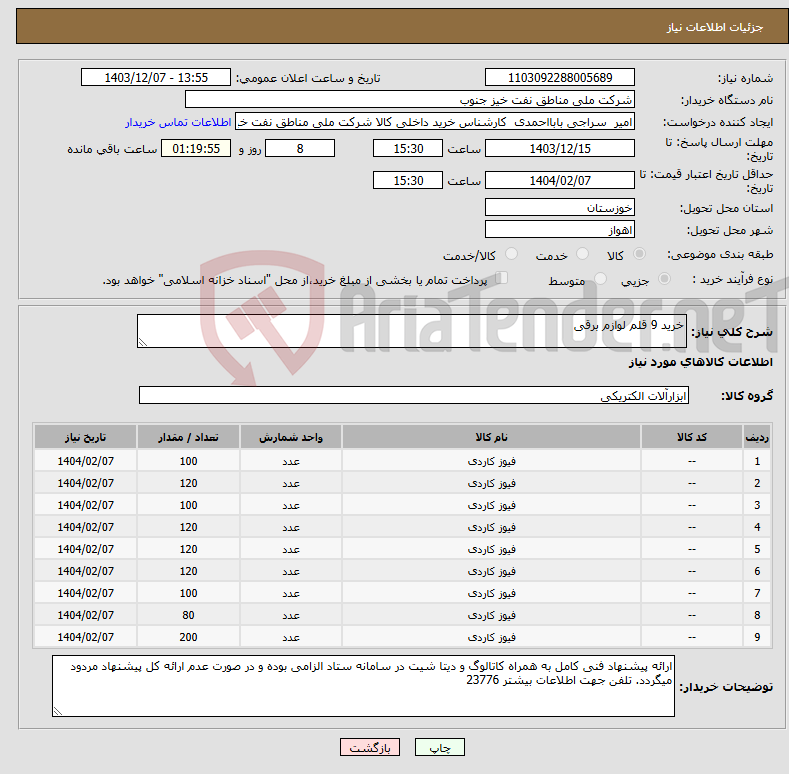Click the کد کالا column header

click(x=692, y=437)
